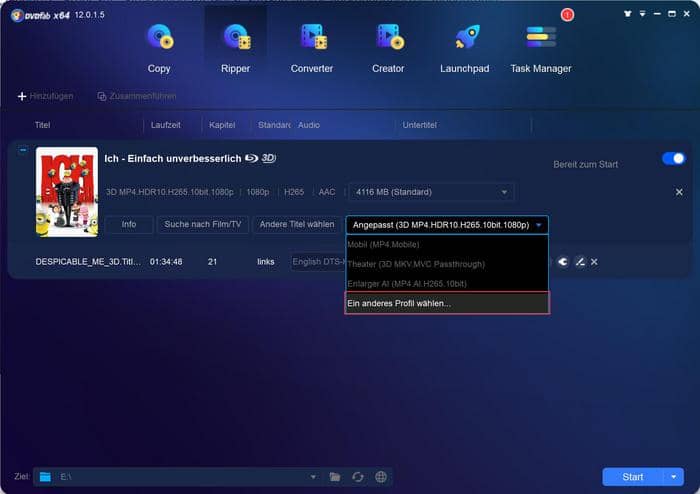Expand the destination path dropdown arrow
The width and height of the screenshot is (700, 494).
tap(313, 477)
